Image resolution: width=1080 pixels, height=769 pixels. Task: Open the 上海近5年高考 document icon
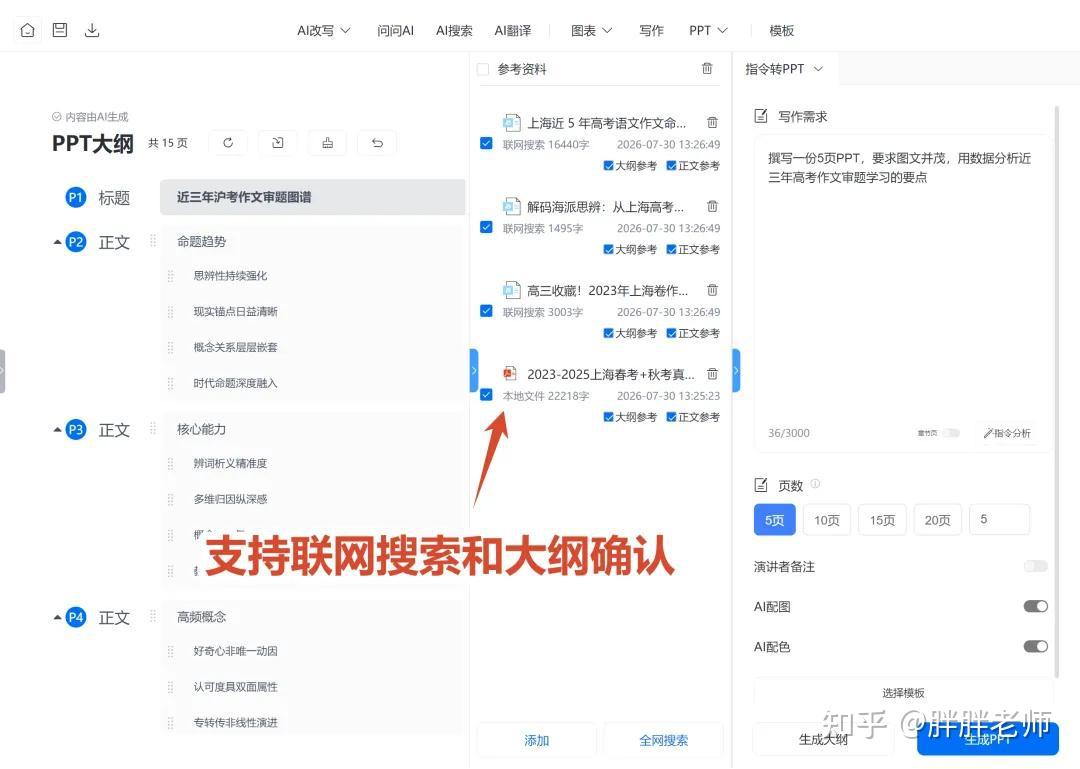tap(511, 123)
